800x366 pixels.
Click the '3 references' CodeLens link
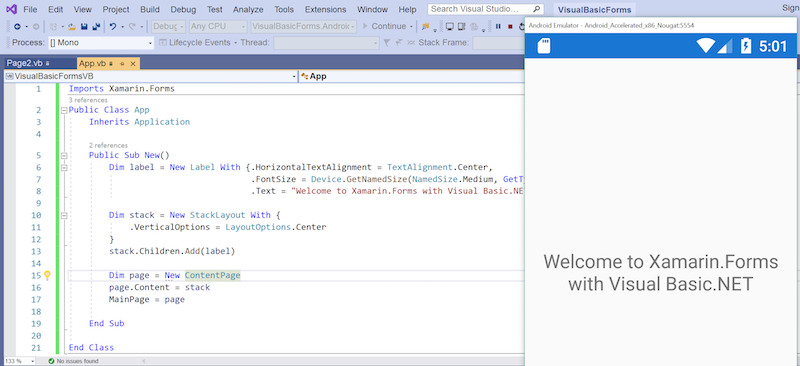coord(88,100)
